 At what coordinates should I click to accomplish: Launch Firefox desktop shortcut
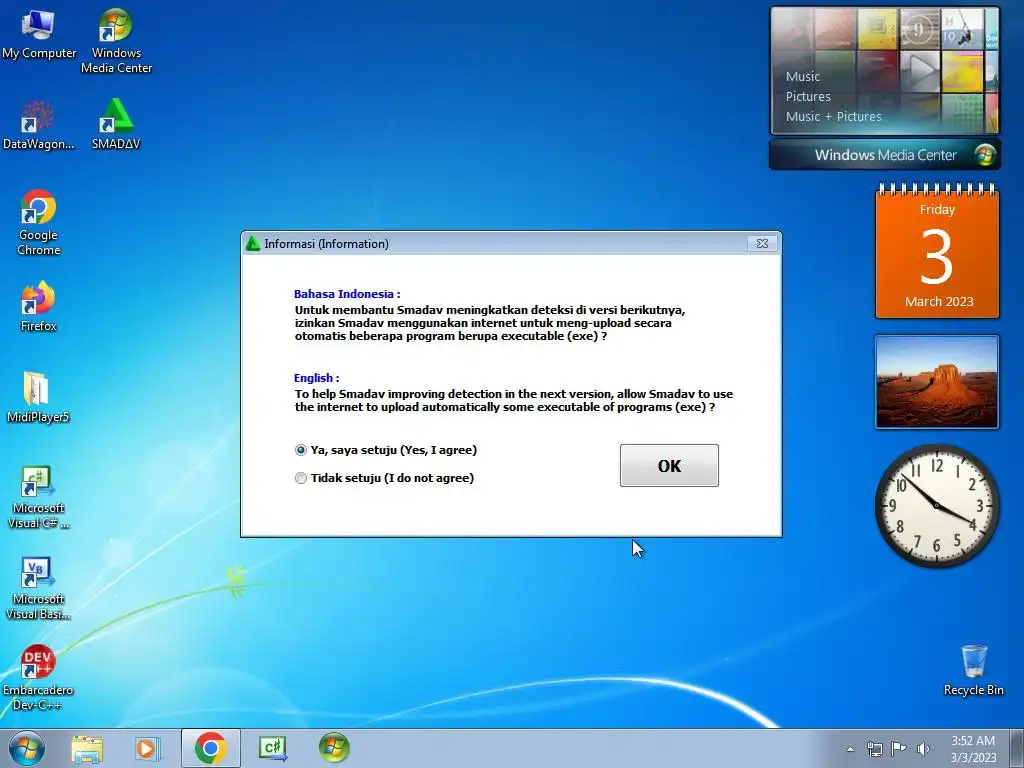38,306
